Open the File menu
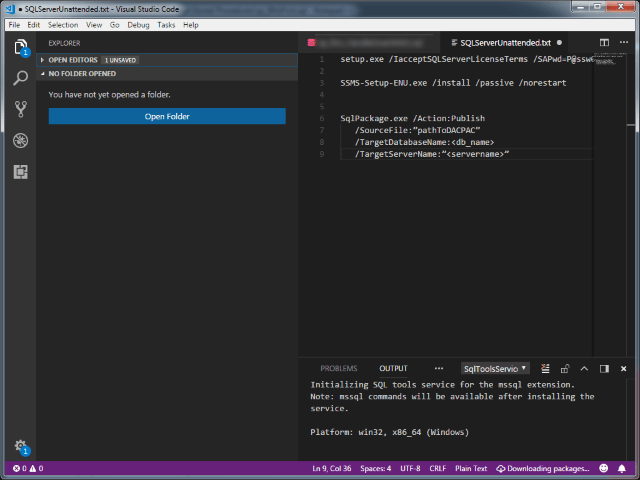Screen dimensions: 640x480 click(x=14, y=25)
